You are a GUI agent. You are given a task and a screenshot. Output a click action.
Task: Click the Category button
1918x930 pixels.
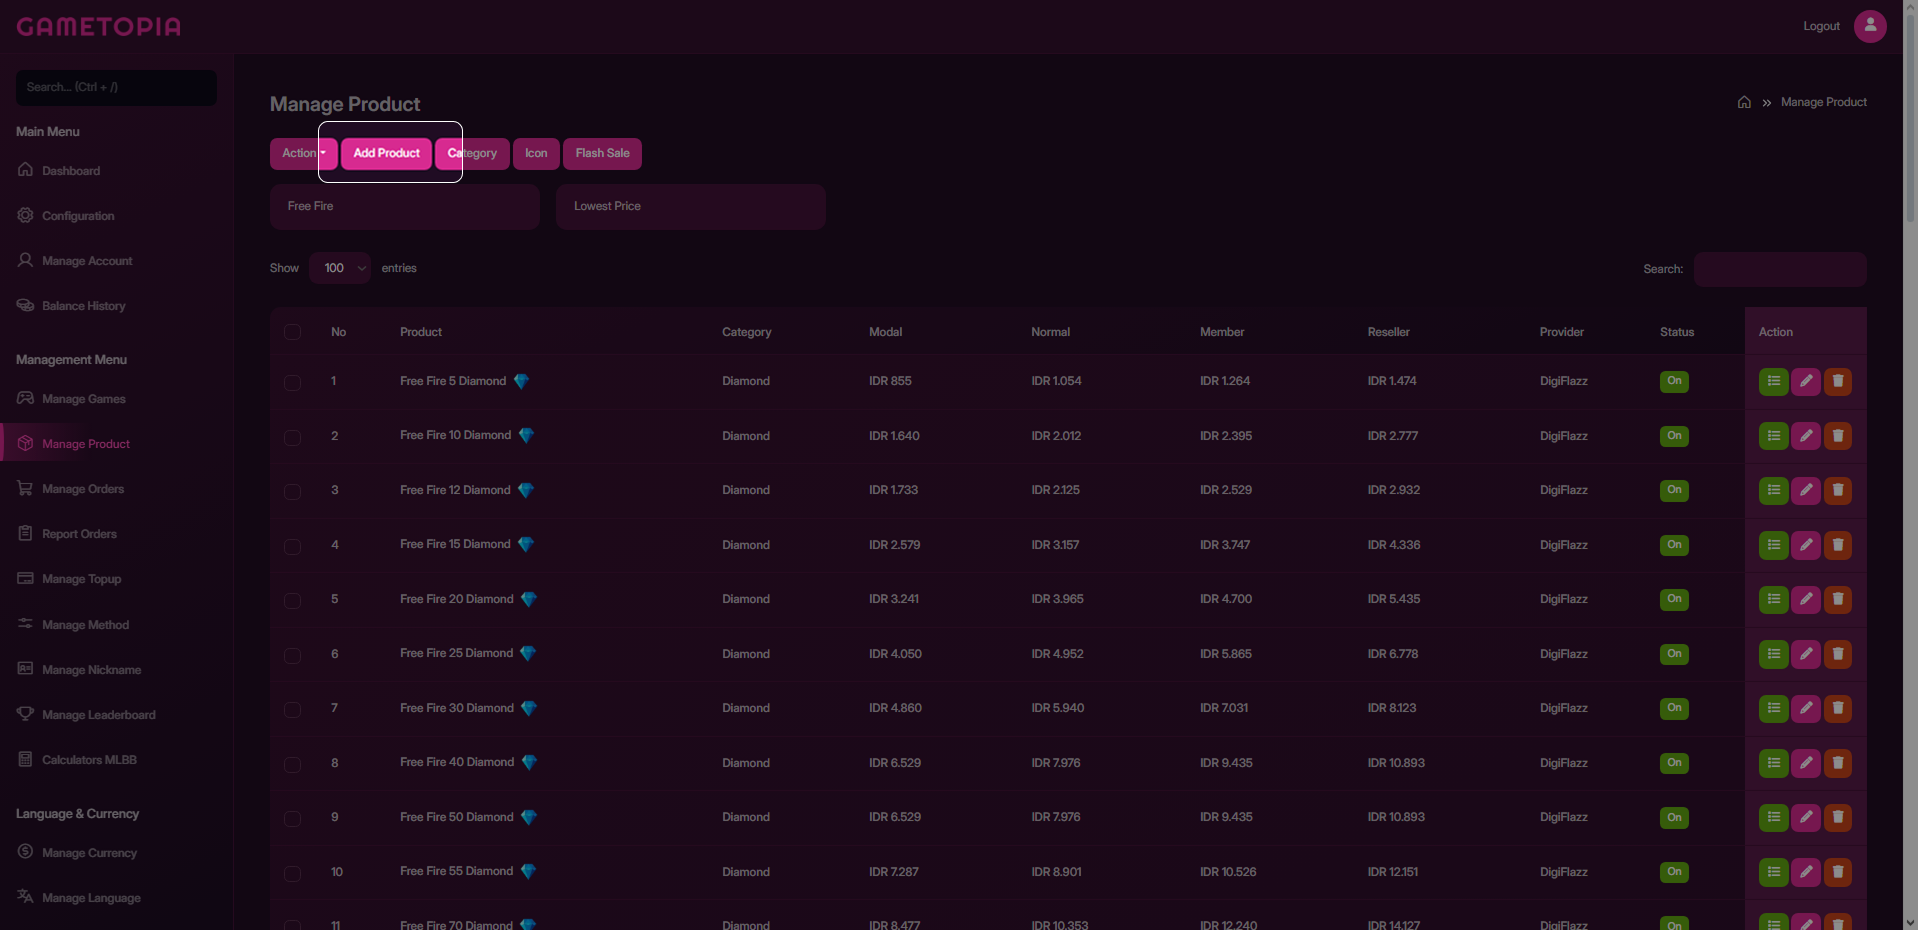pos(472,153)
